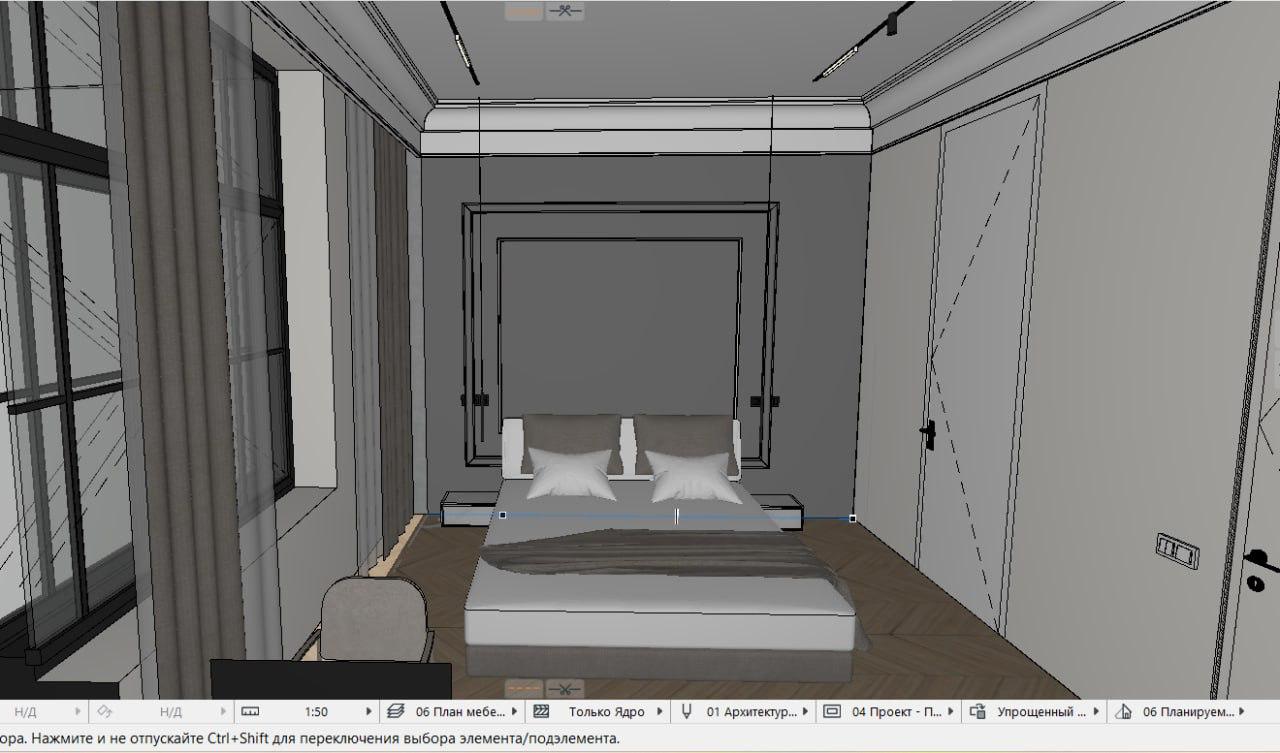The image size is (1280, 753).
Task: Select the left endpoint node of the blue line
Action: 502,515
